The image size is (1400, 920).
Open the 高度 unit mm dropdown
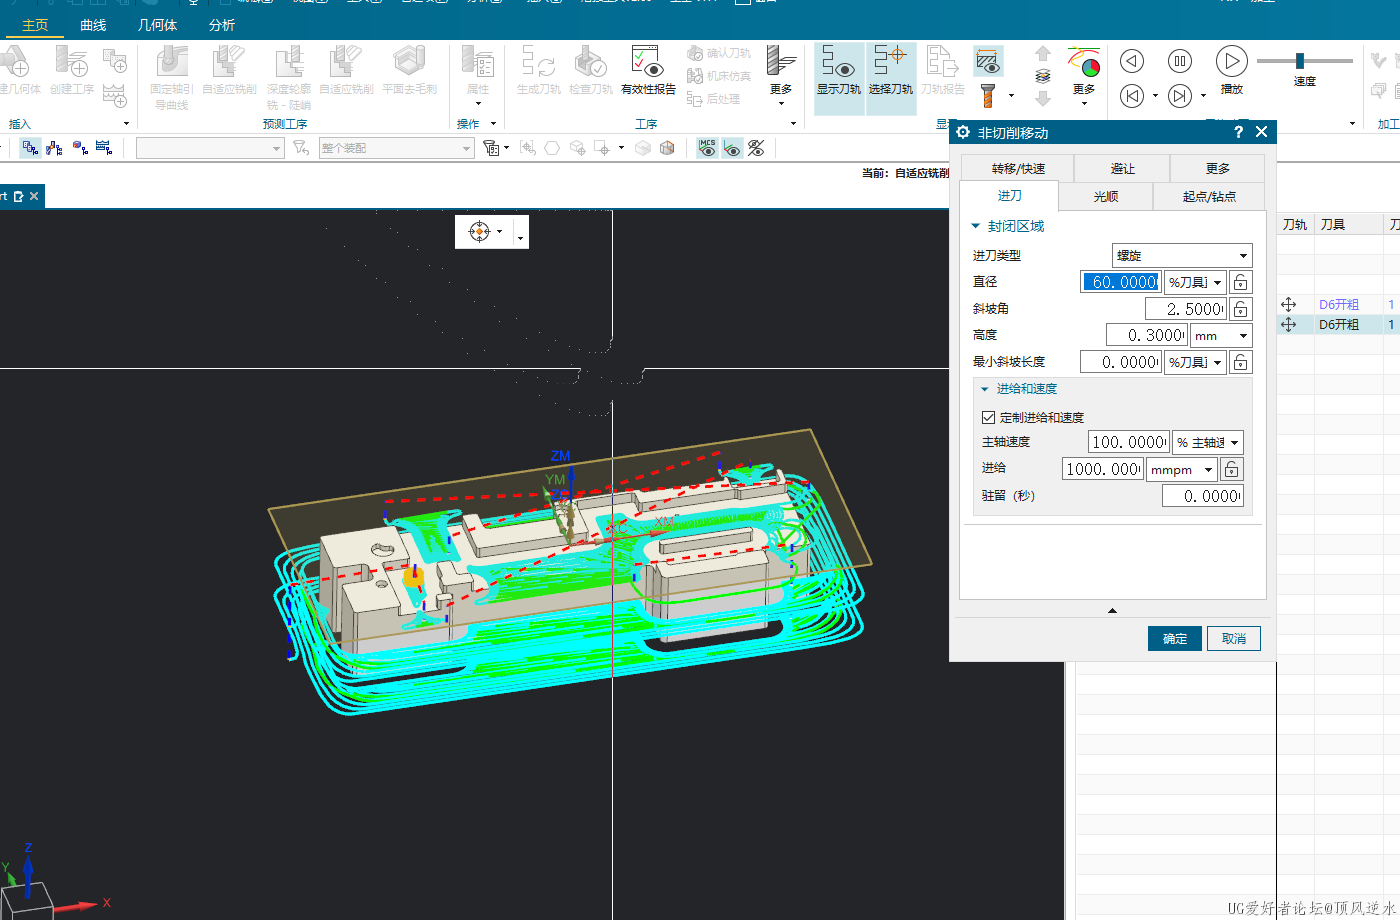(x=1221, y=335)
